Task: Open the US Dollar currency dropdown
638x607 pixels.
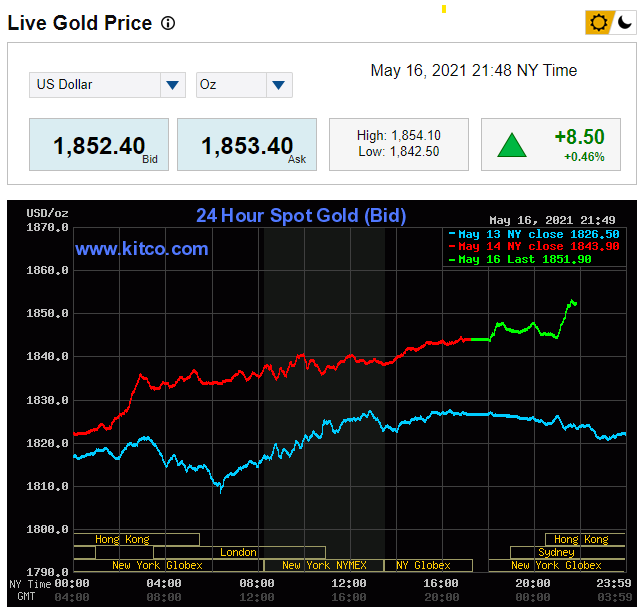Action: [107, 85]
